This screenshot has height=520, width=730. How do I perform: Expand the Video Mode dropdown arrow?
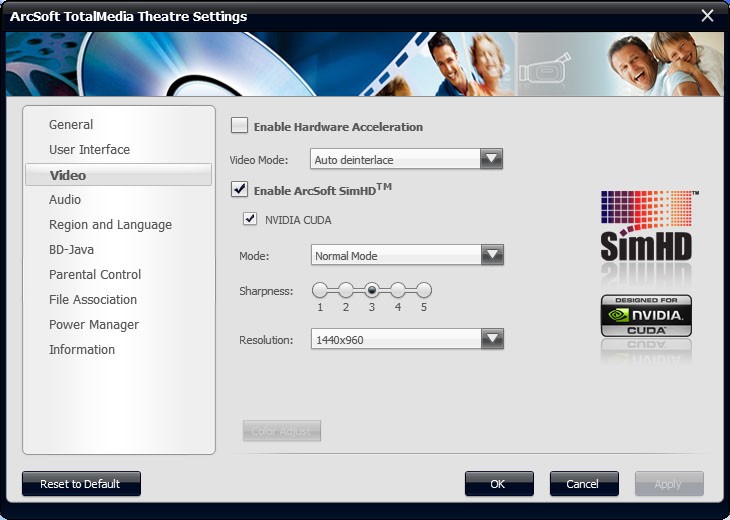(491, 159)
